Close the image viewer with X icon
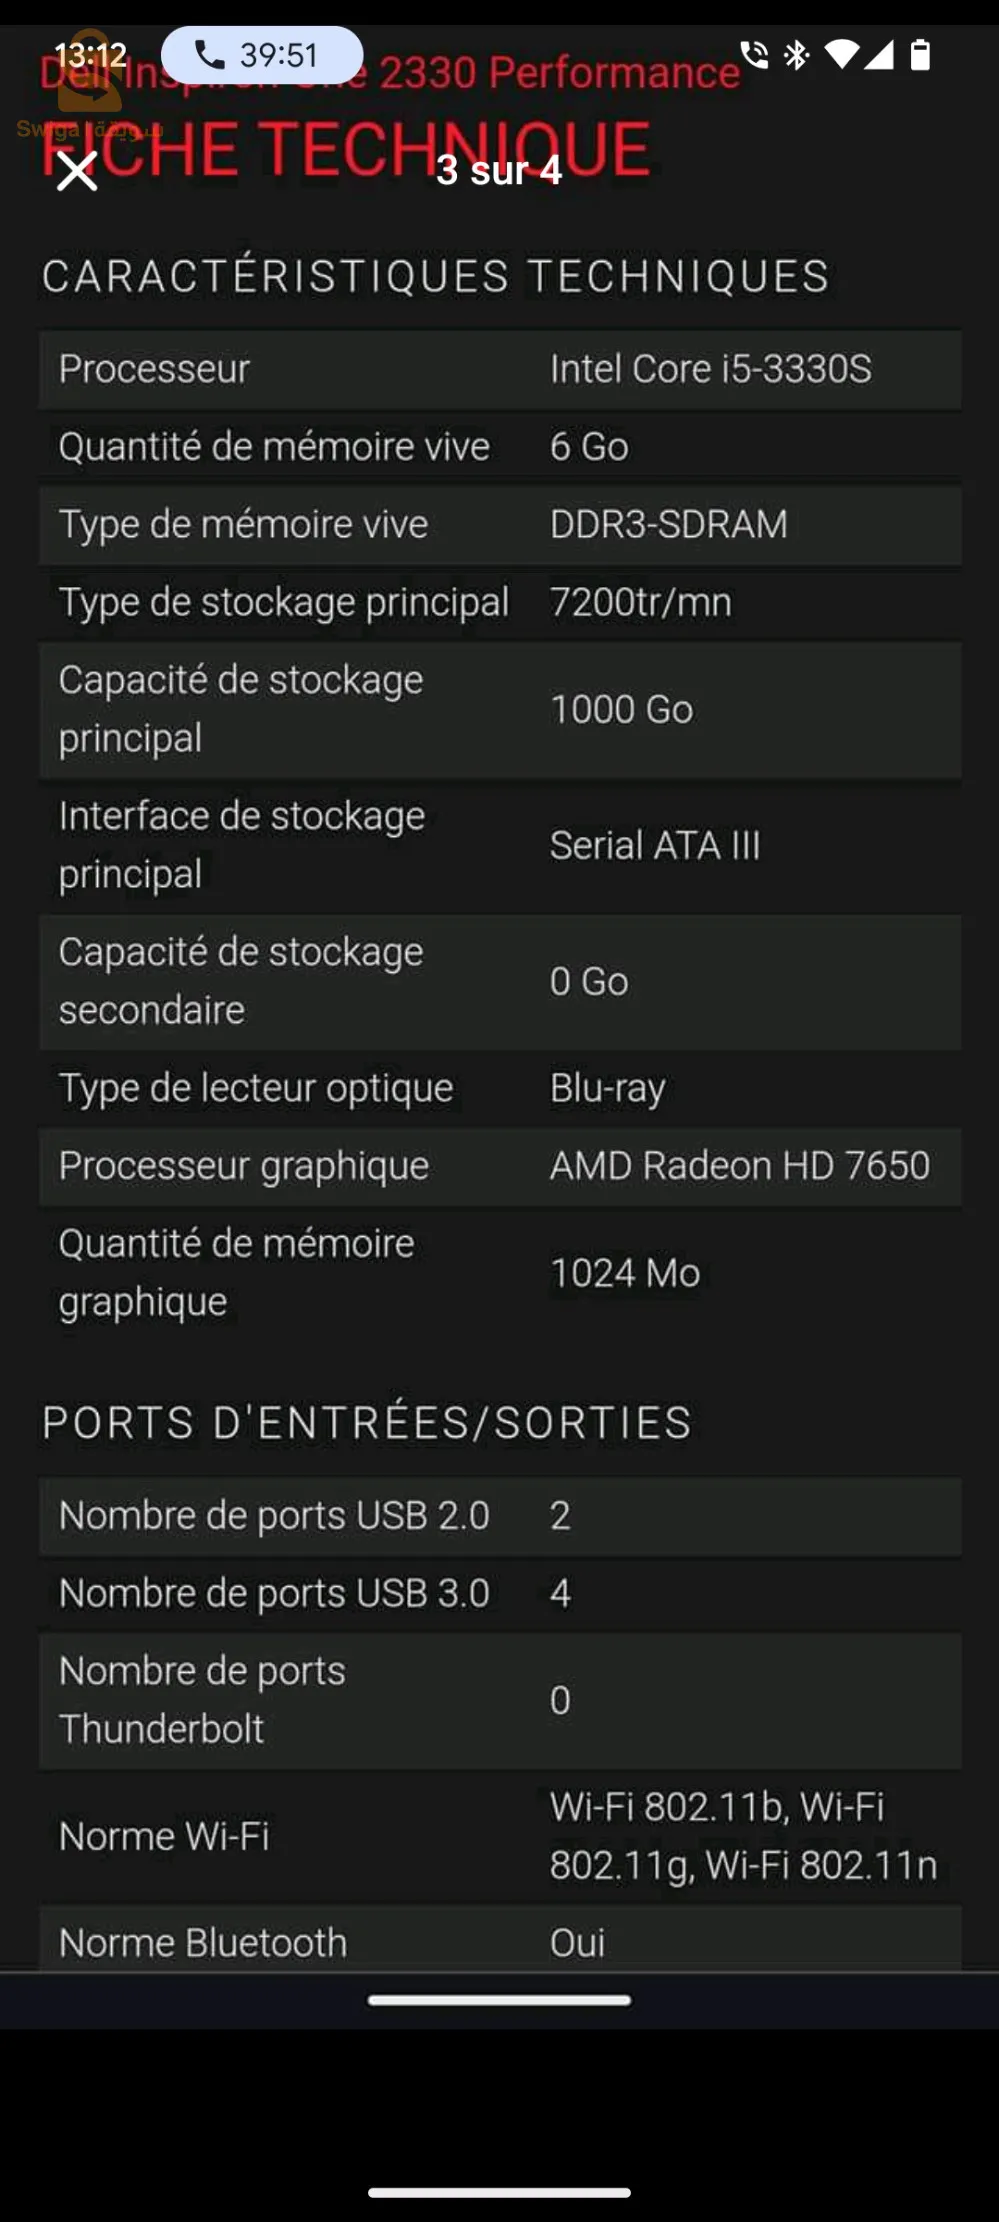This screenshot has width=999, height=2222. click(77, 171)
